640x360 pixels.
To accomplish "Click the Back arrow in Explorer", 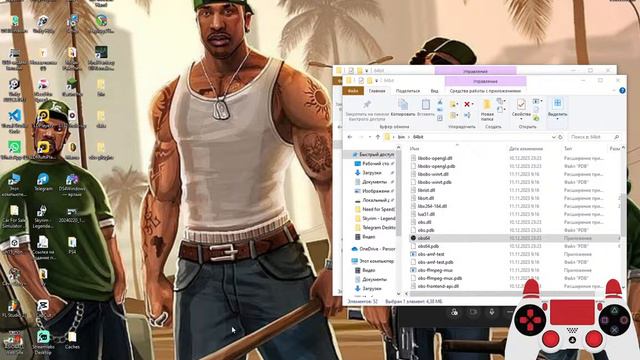I will [x=350, y=137].
